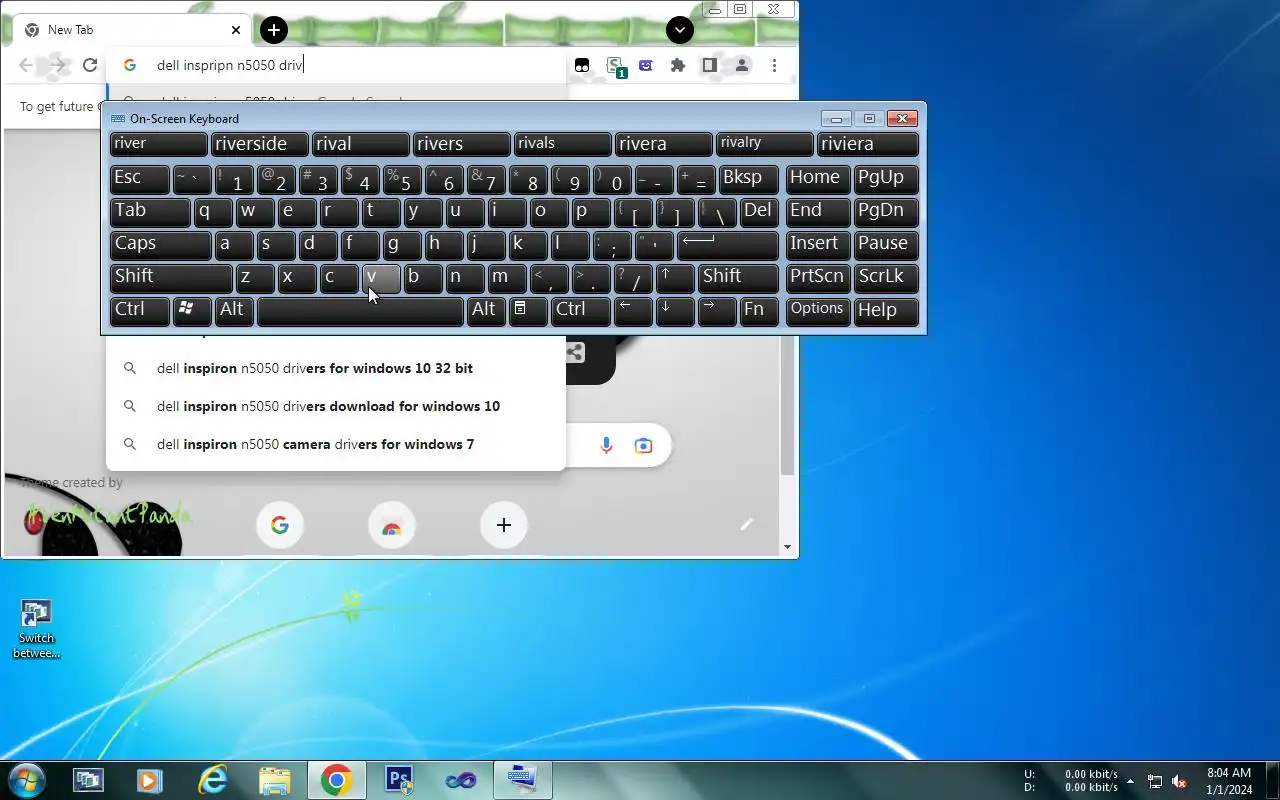Choose the 'rivera' word prediction

(663, 144)
